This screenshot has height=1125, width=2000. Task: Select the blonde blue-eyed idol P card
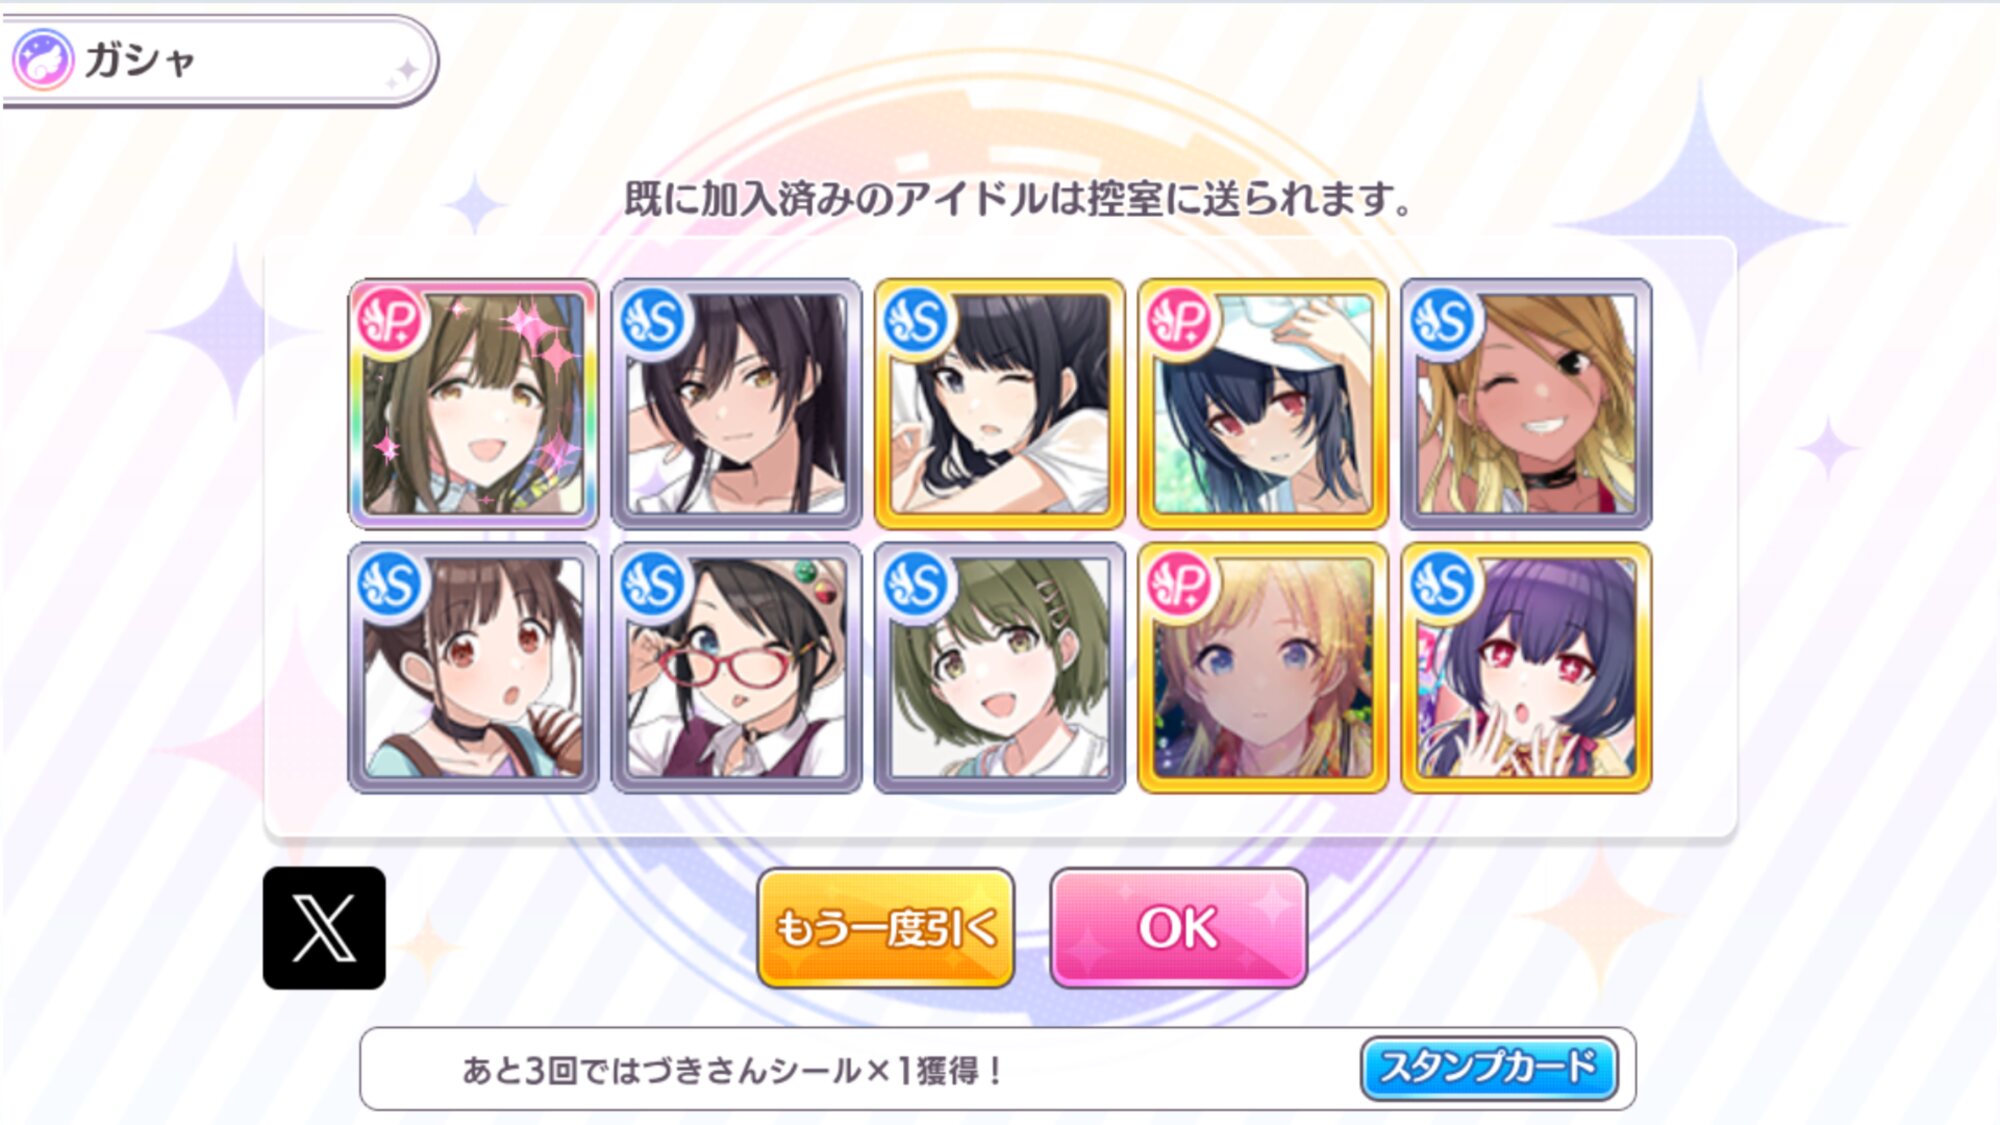click(x=1263, y=668)
